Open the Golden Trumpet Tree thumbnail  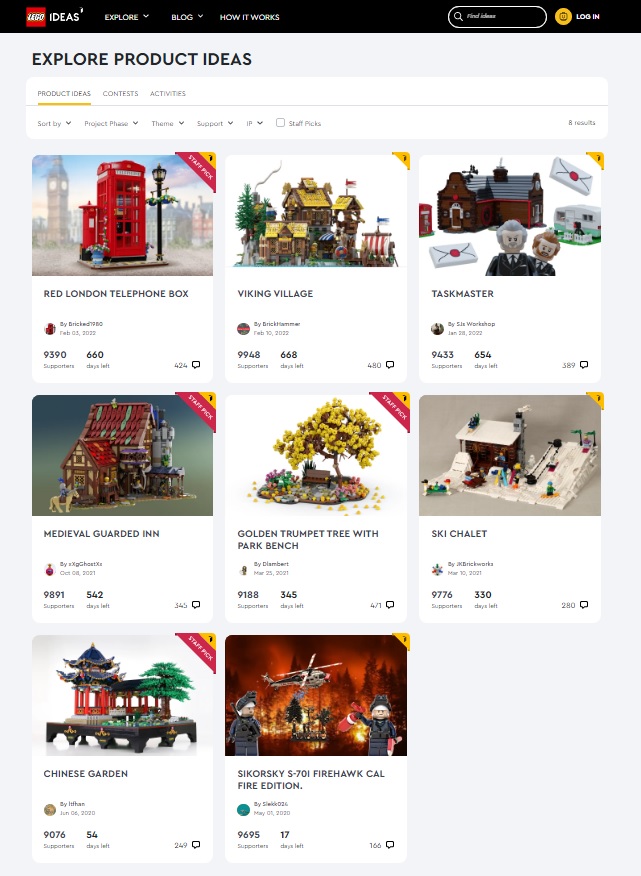[x=316, y=455]
